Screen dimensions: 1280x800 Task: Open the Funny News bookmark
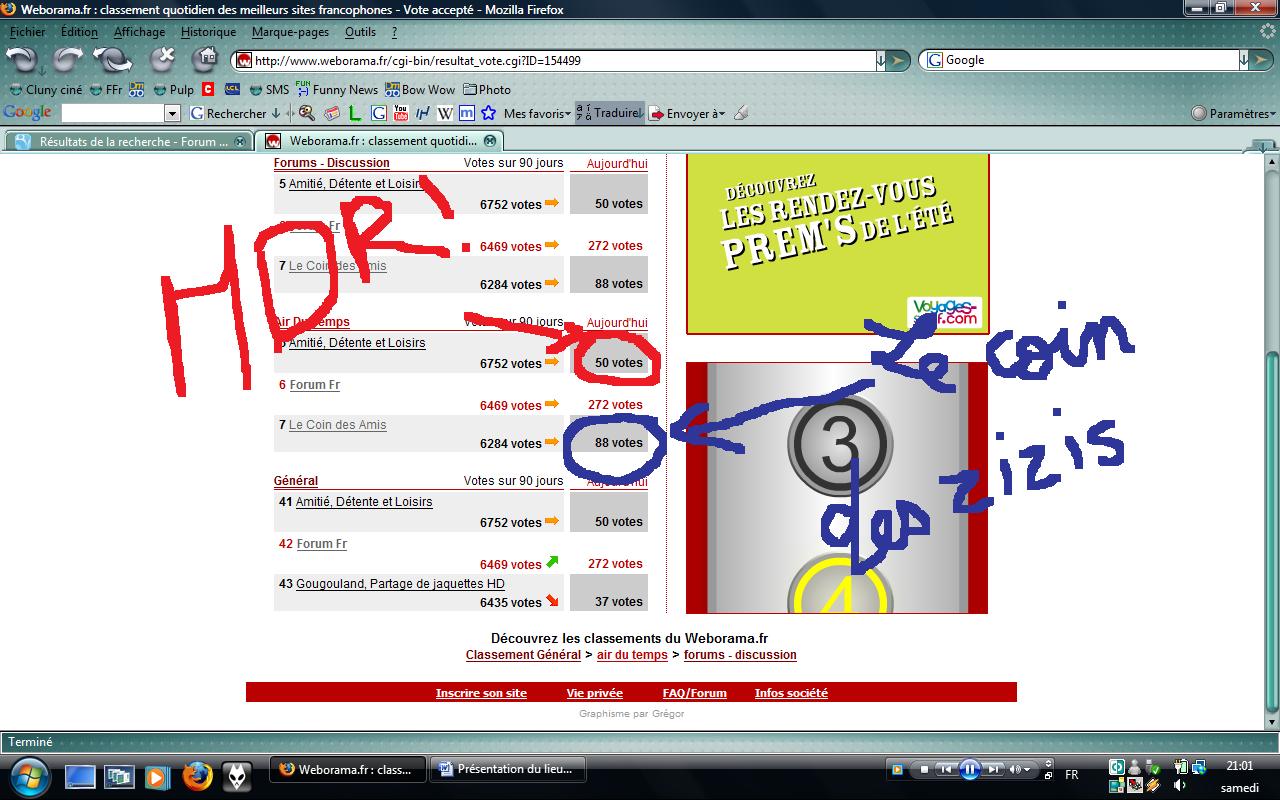(337, 89)
